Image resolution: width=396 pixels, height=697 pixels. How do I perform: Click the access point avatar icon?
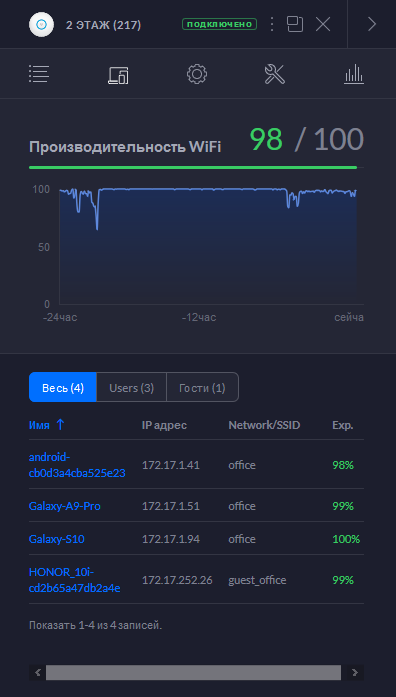[41, 24]
